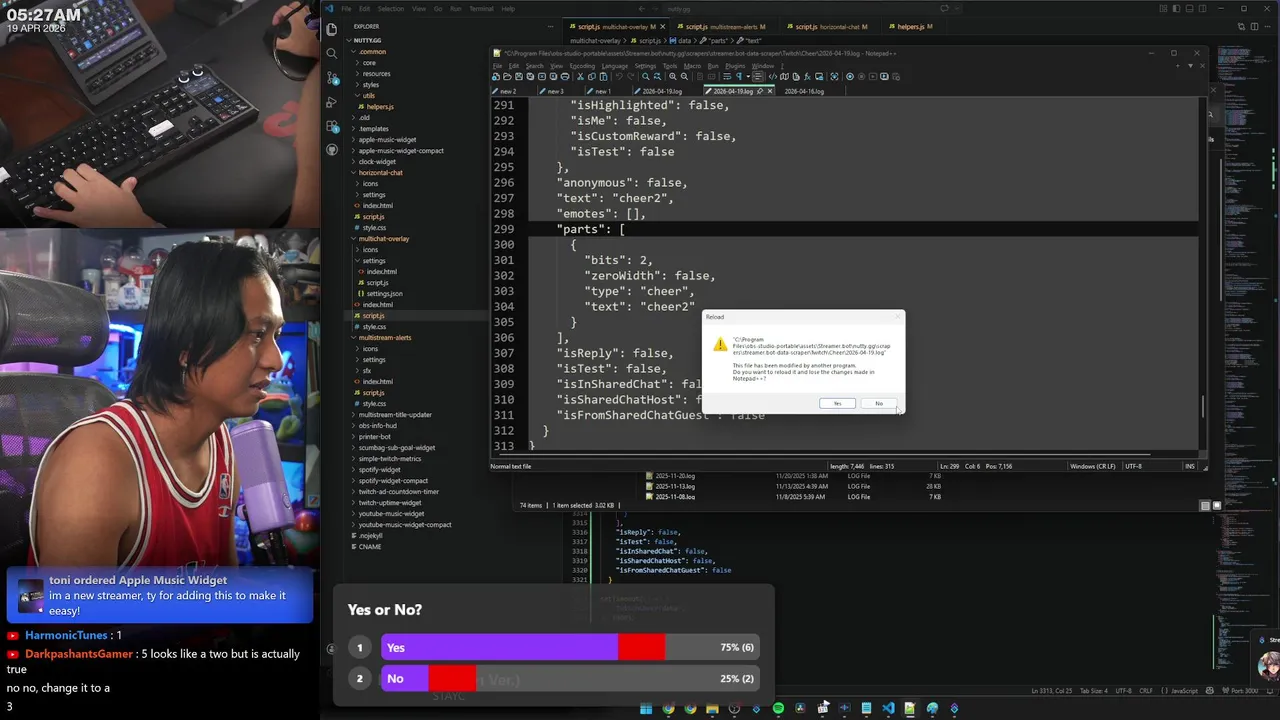
Task: Click Notepad++ Undo toolbar icon
Action: pyautogui.click(x=620, y=77)
